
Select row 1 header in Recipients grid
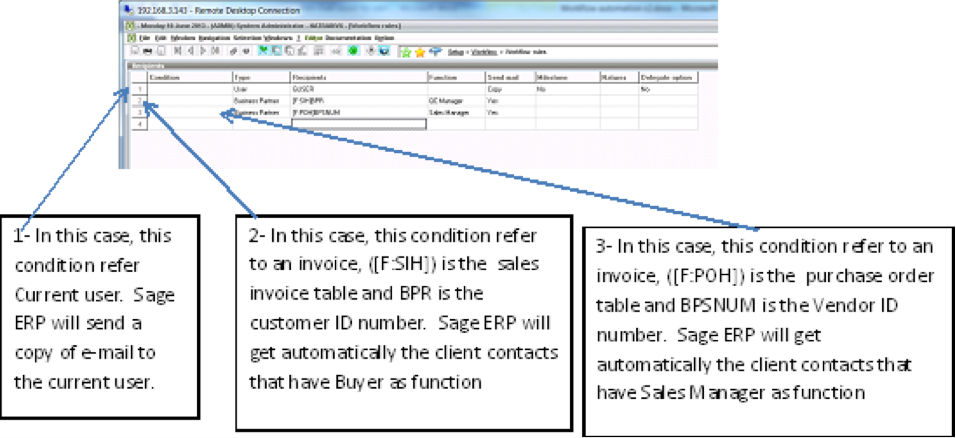139,89
